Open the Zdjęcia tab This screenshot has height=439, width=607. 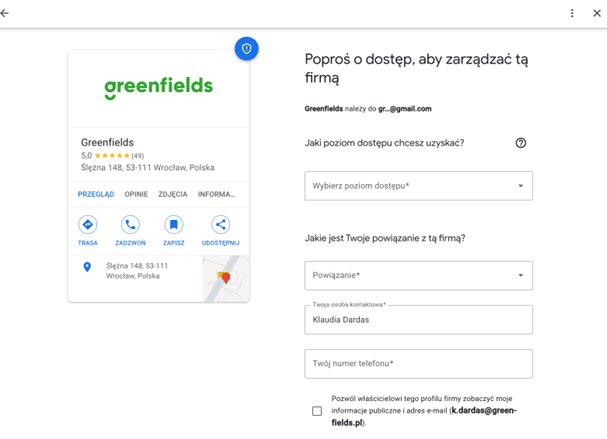(173, 194)
